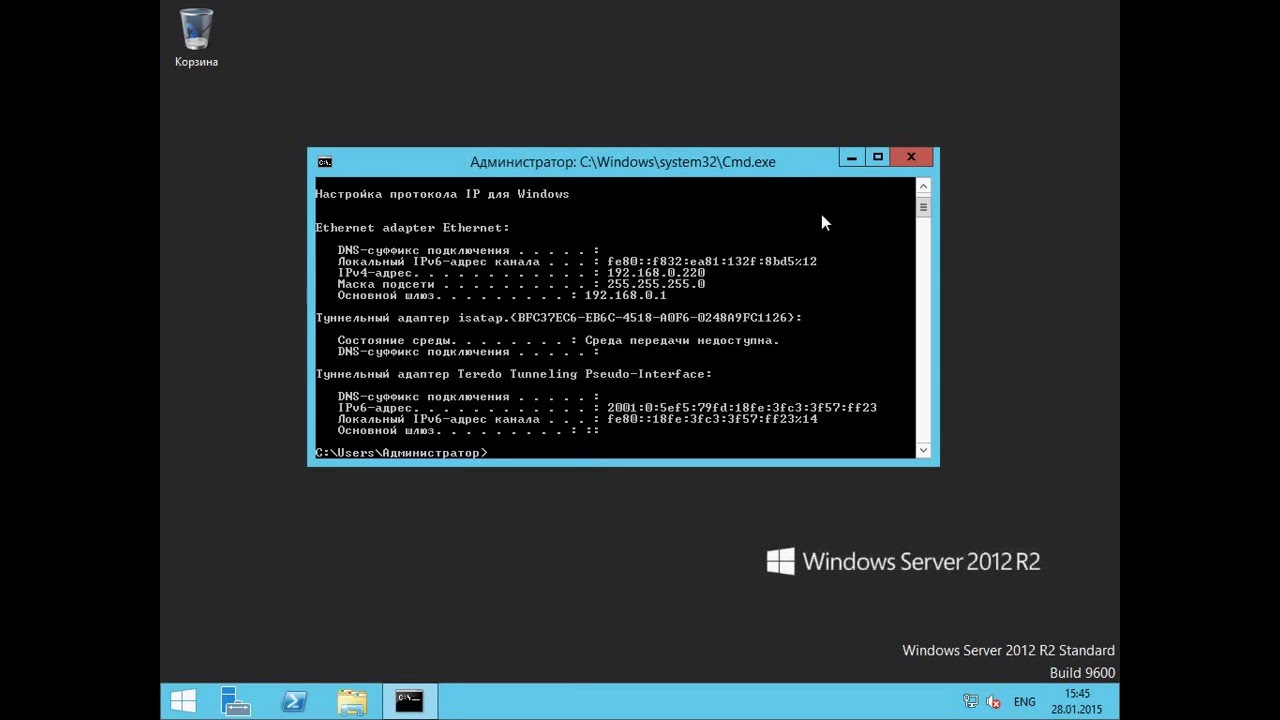Click the scroll up arrow in Cmd
This screenshot has width=1280, height=720.
point(923,187)
